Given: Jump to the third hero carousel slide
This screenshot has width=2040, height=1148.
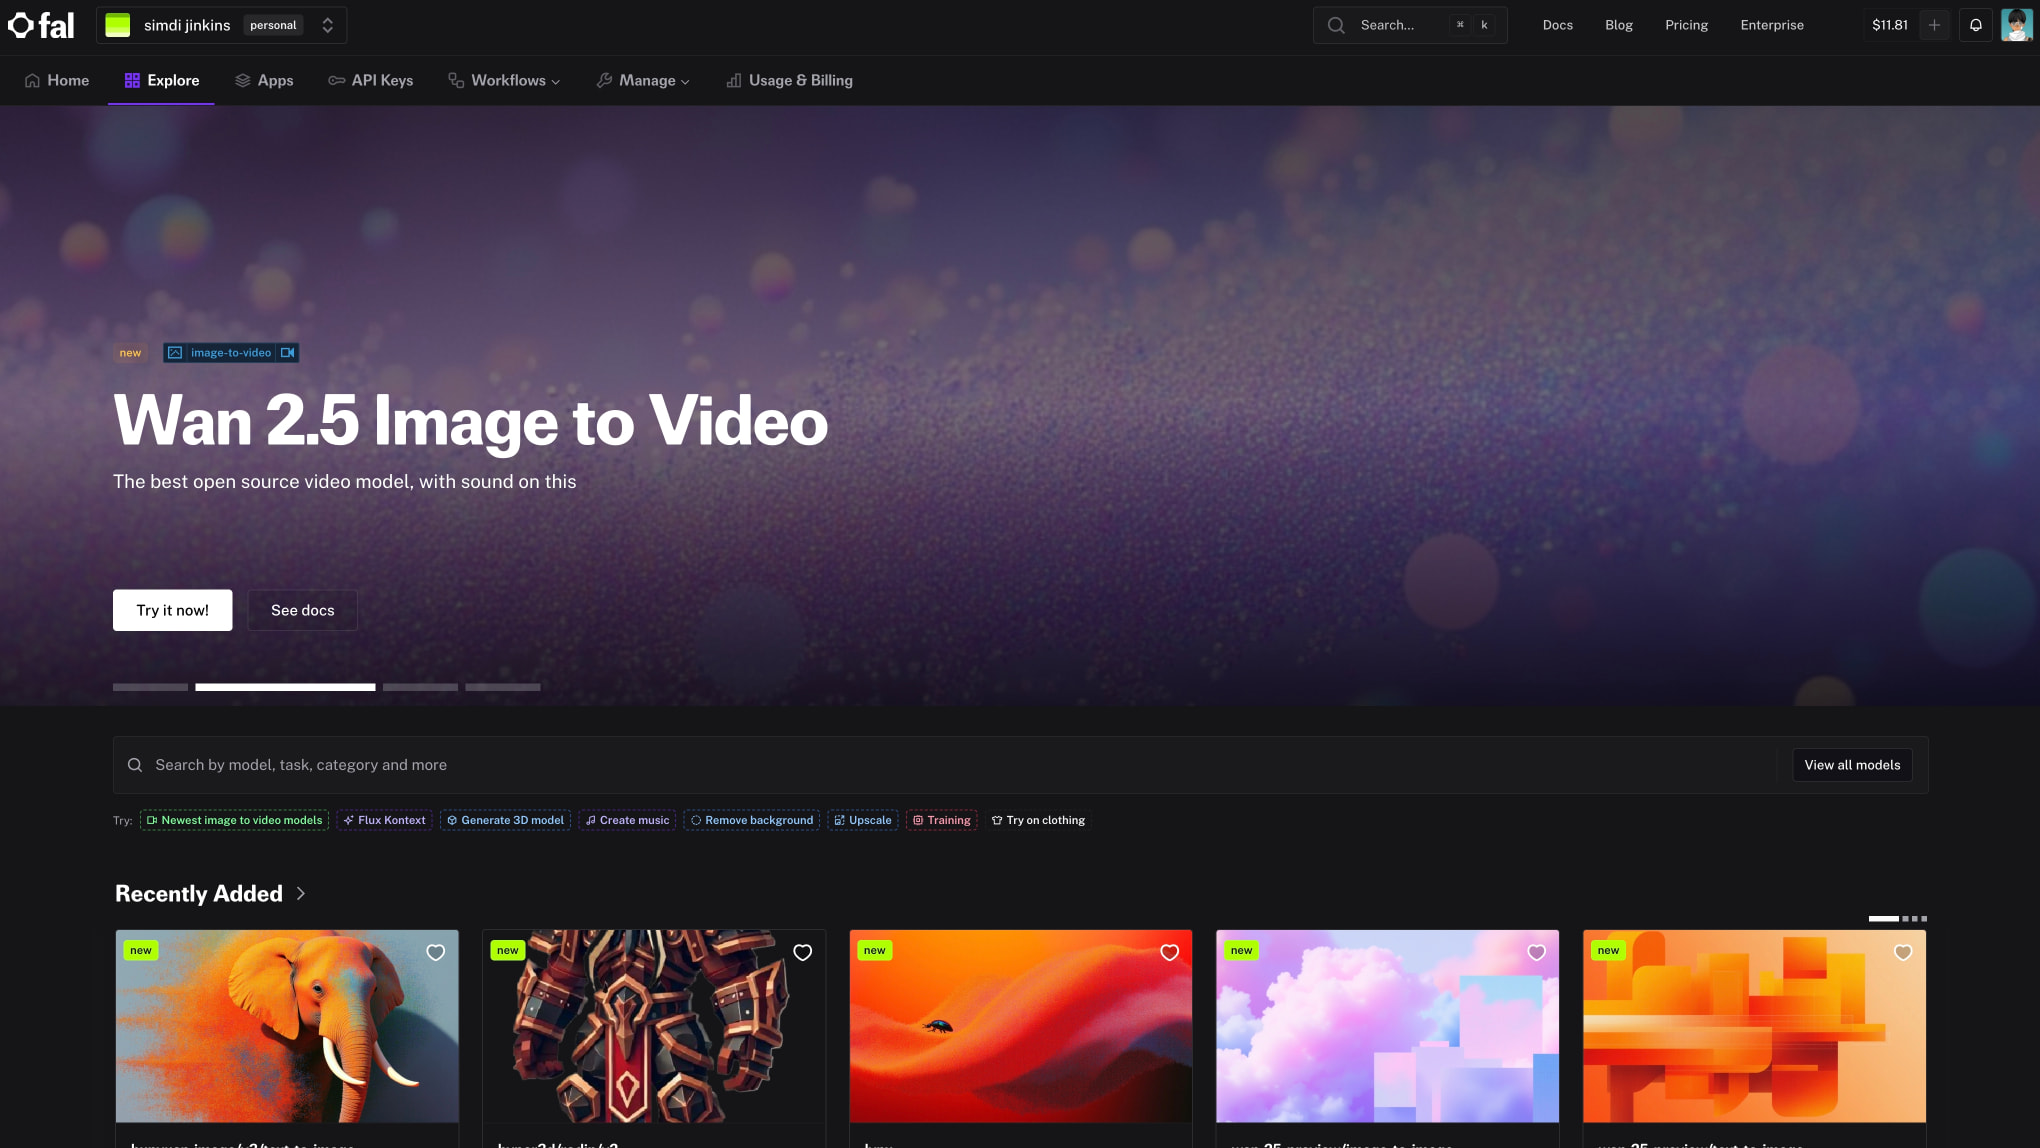Looking at the screenshot, I should click(x=420, y=687).
